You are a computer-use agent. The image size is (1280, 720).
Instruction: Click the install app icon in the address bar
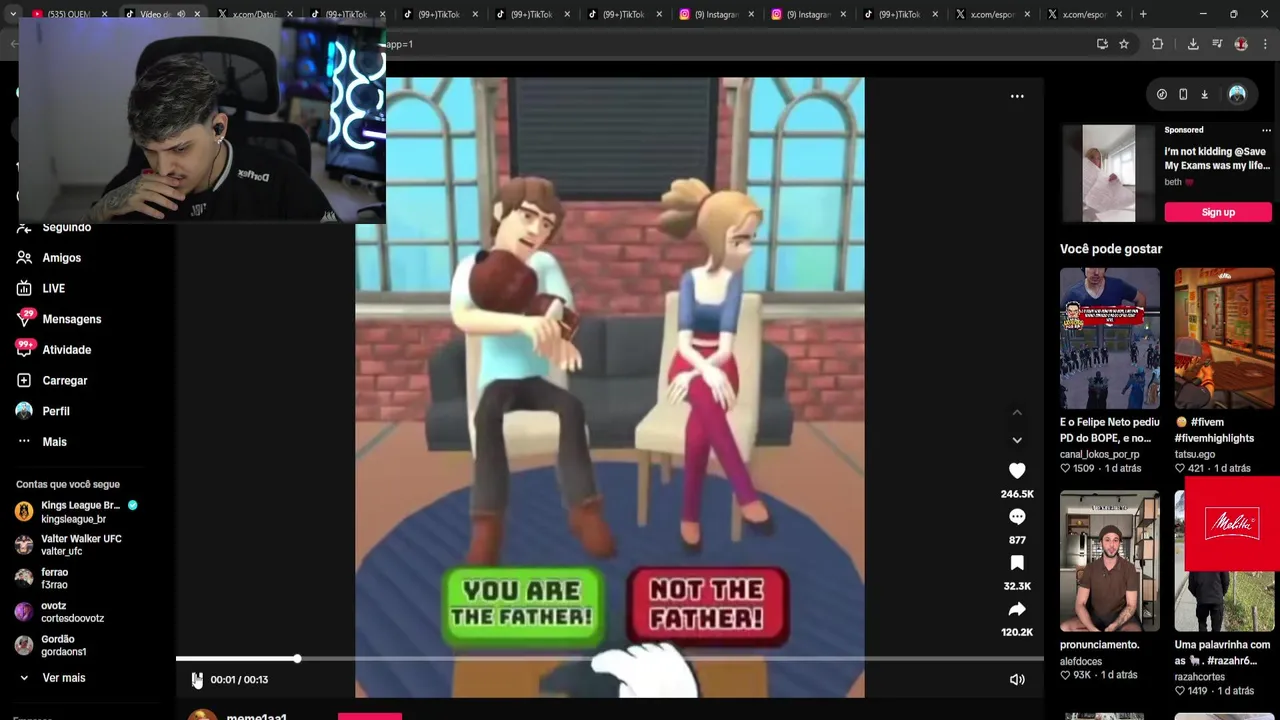pos(1102,44)
